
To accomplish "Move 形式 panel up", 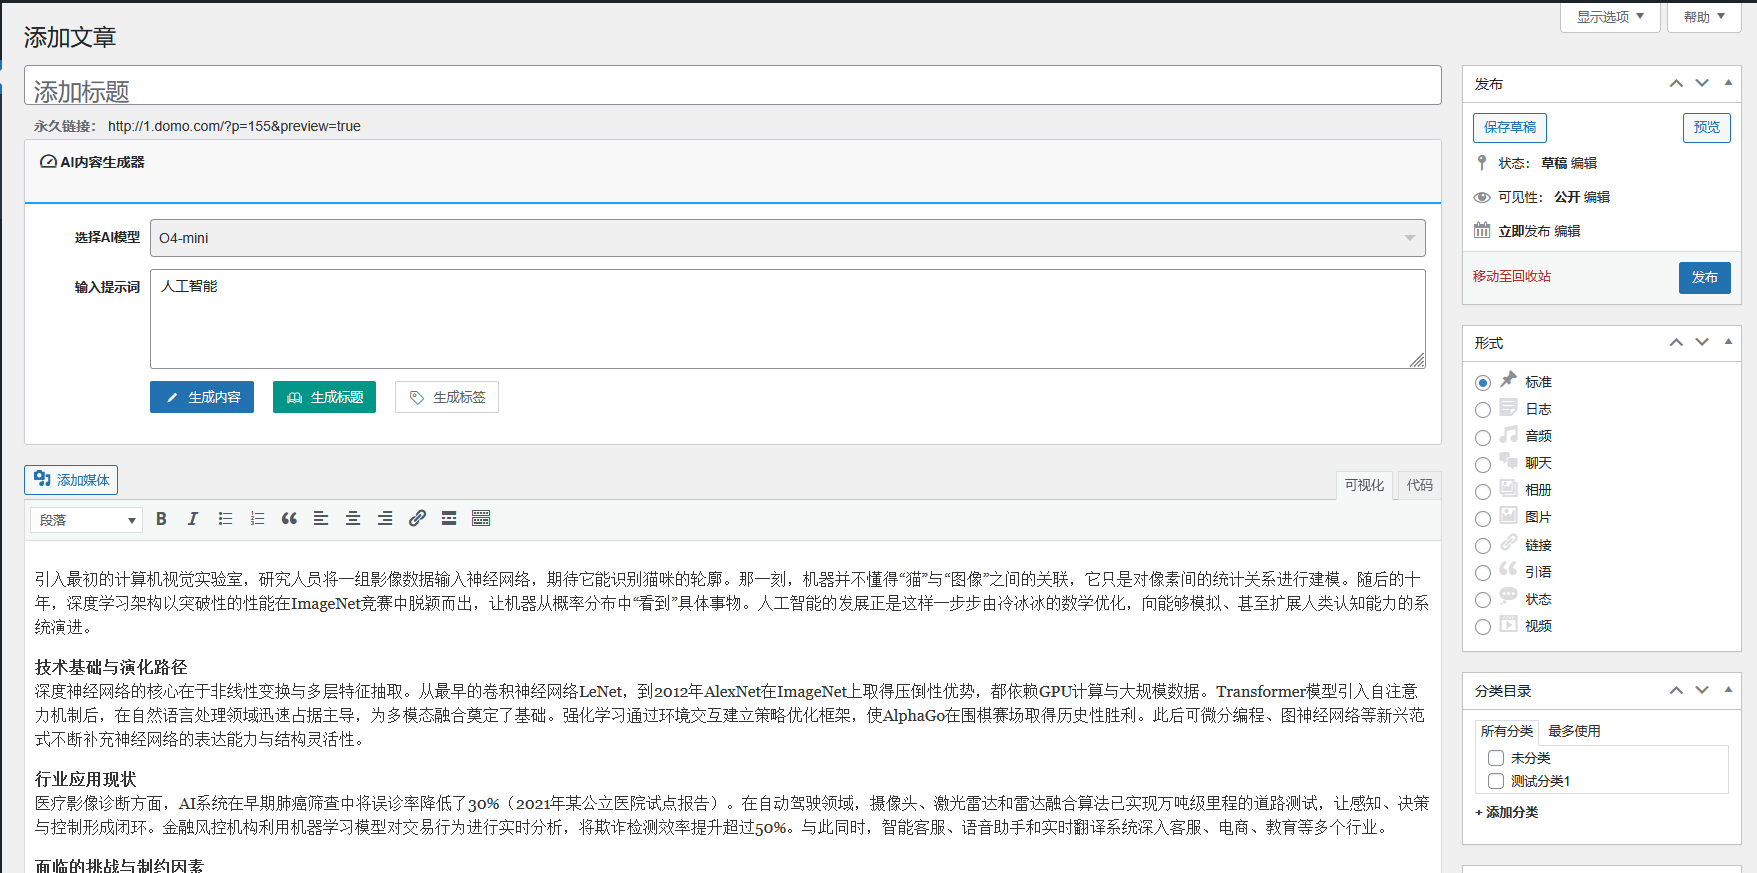I will point(1676,342).
